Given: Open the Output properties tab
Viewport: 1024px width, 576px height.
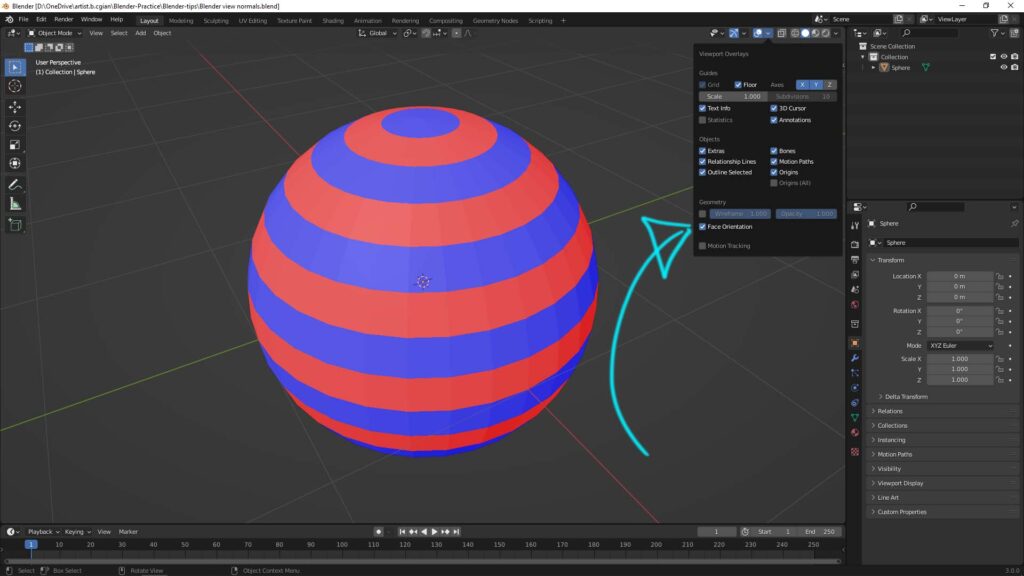Looking at the screenshot, I should pyautogui.click(x=855, y=260).
